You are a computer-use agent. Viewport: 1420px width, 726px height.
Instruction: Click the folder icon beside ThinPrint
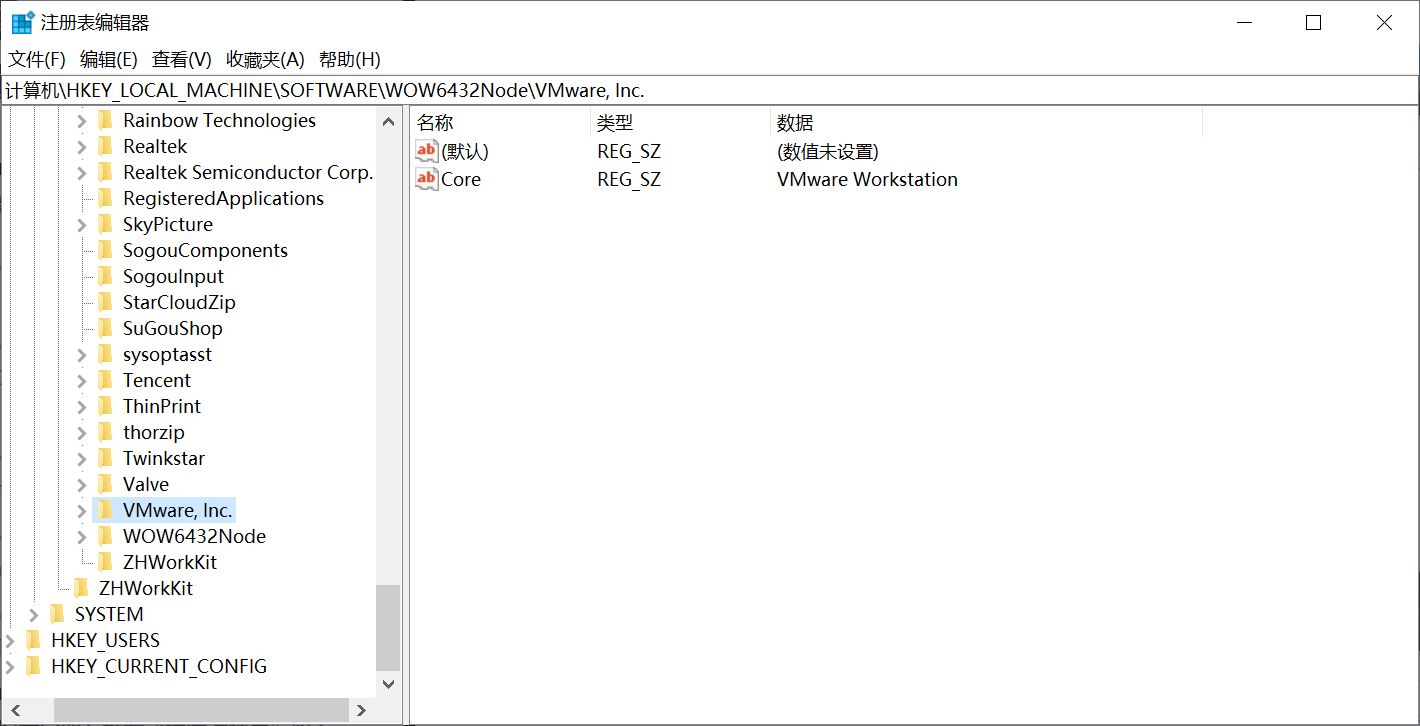pyautogui.click(x=105, y=406)
